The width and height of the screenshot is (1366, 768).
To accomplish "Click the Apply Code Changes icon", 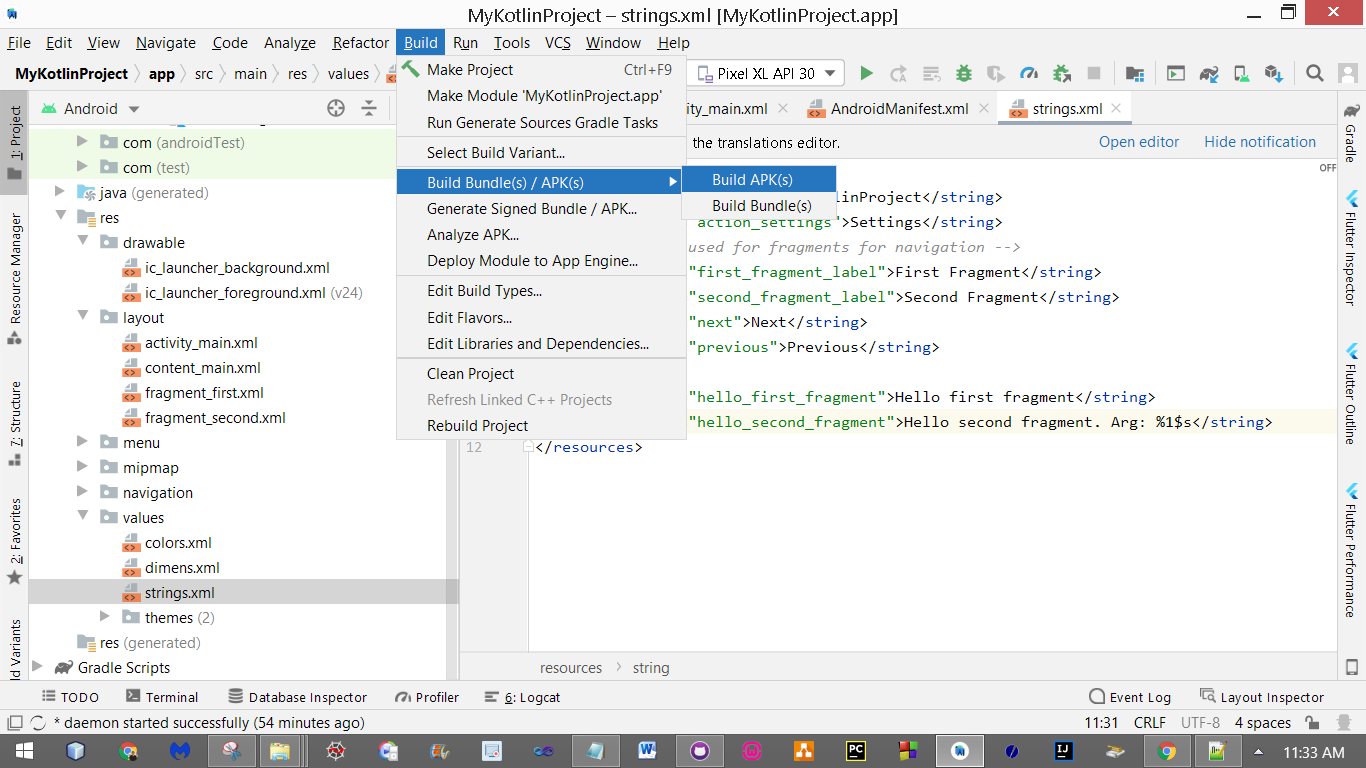I will [x=931, y=74].
